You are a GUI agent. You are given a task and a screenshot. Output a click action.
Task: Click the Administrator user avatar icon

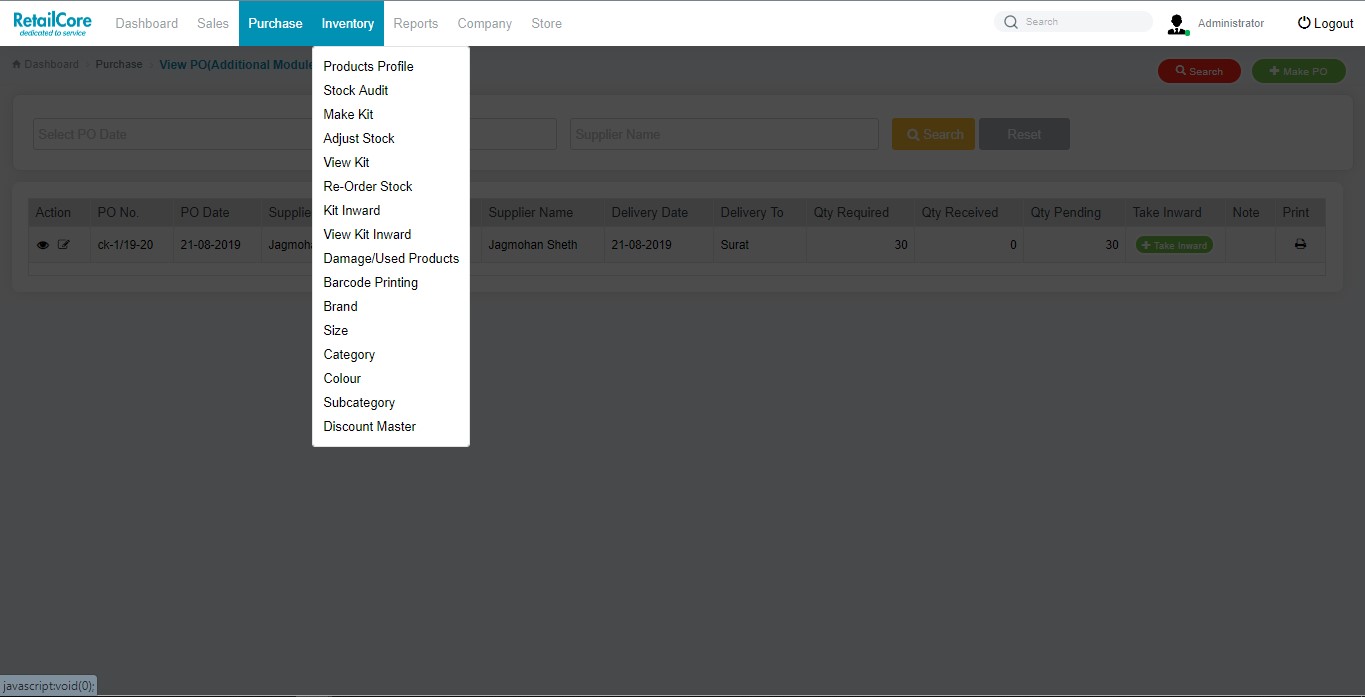click(1177, 24)
